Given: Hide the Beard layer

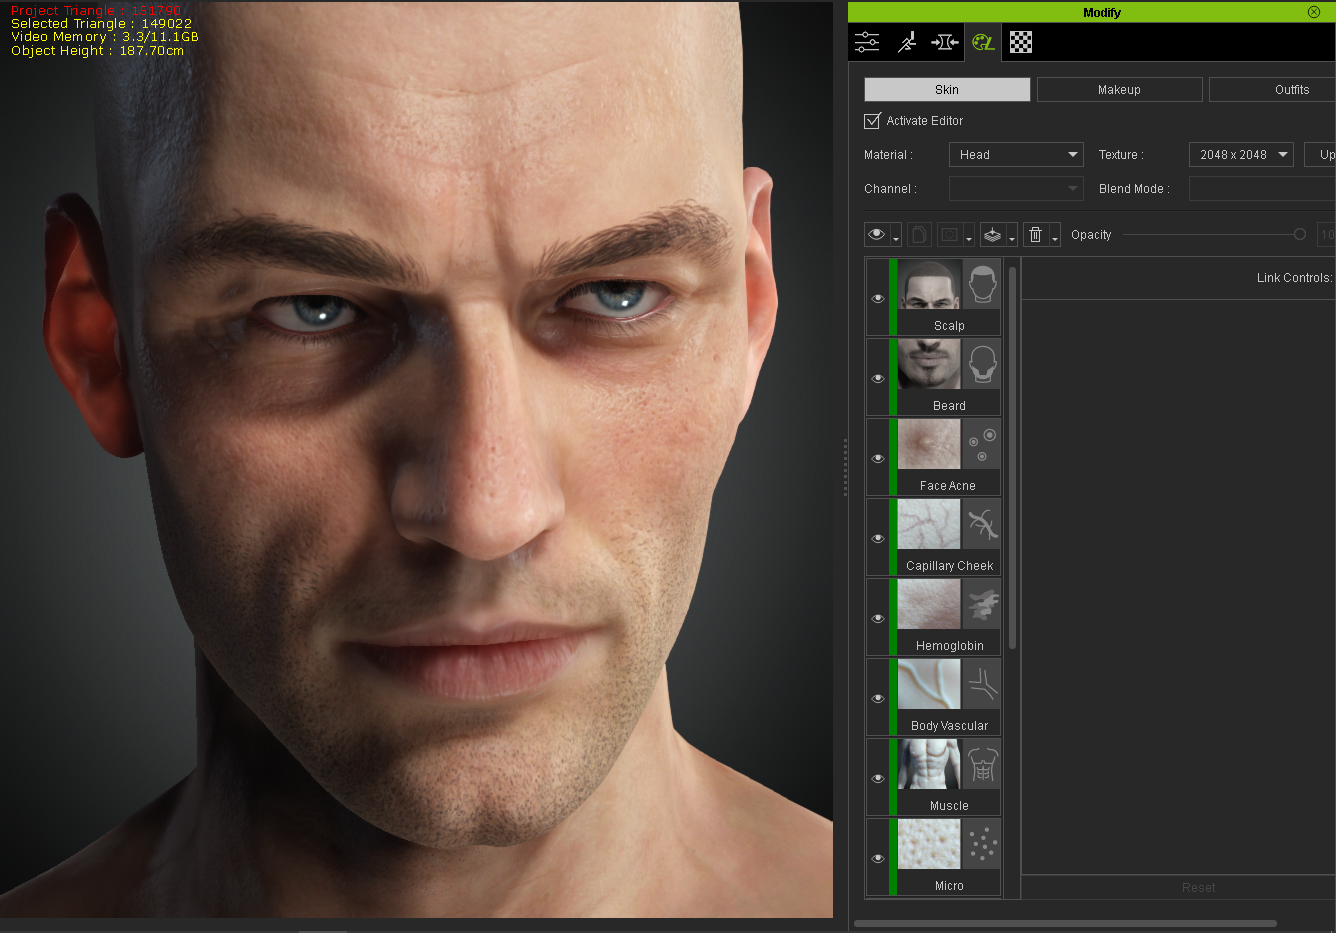Looking at the screenshot, I should tap(878, 378).
